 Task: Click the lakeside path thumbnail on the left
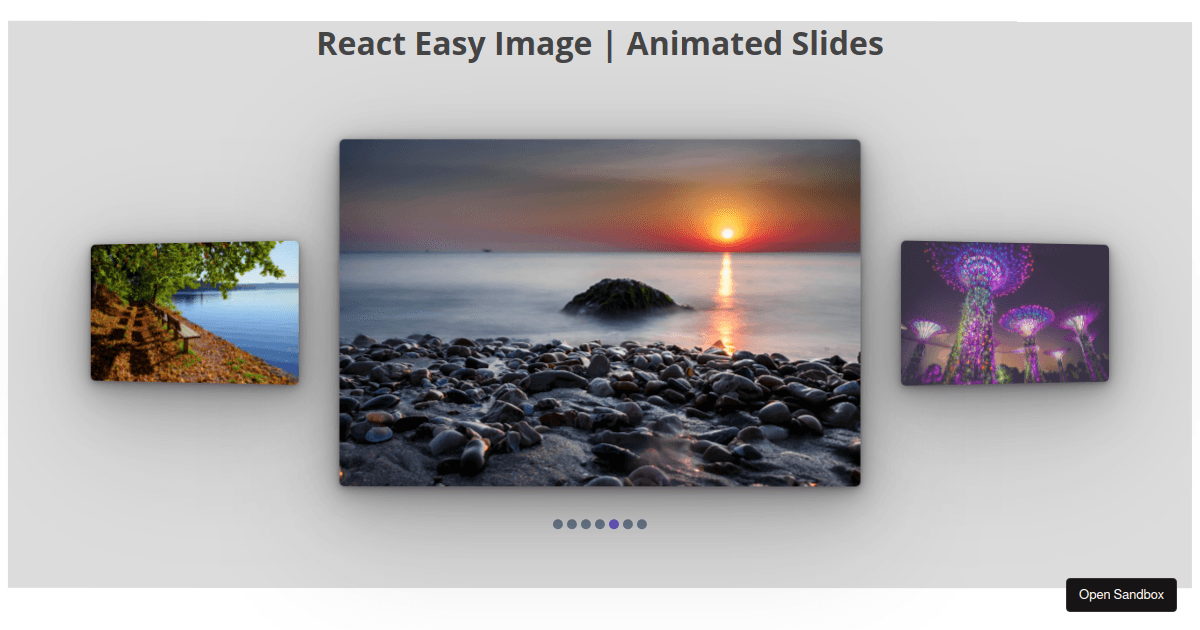coord(194,312)
